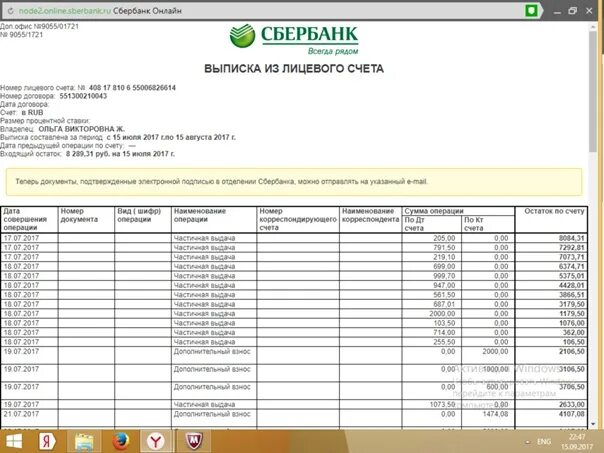Open Yandex search taskbar icon

pos(48,441)
